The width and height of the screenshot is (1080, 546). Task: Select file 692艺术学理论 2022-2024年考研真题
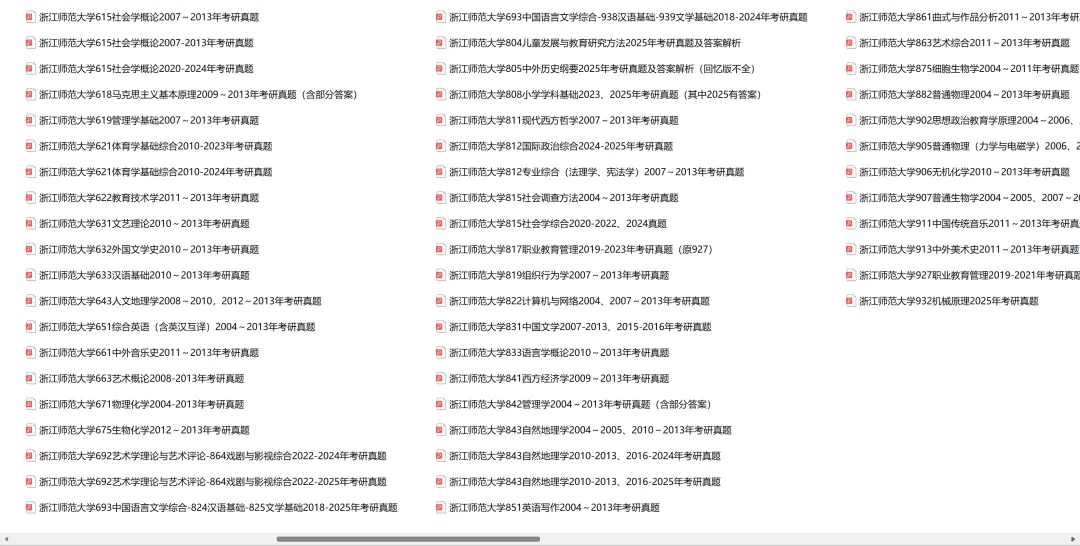pyautogui.click(x=206, y=456)
